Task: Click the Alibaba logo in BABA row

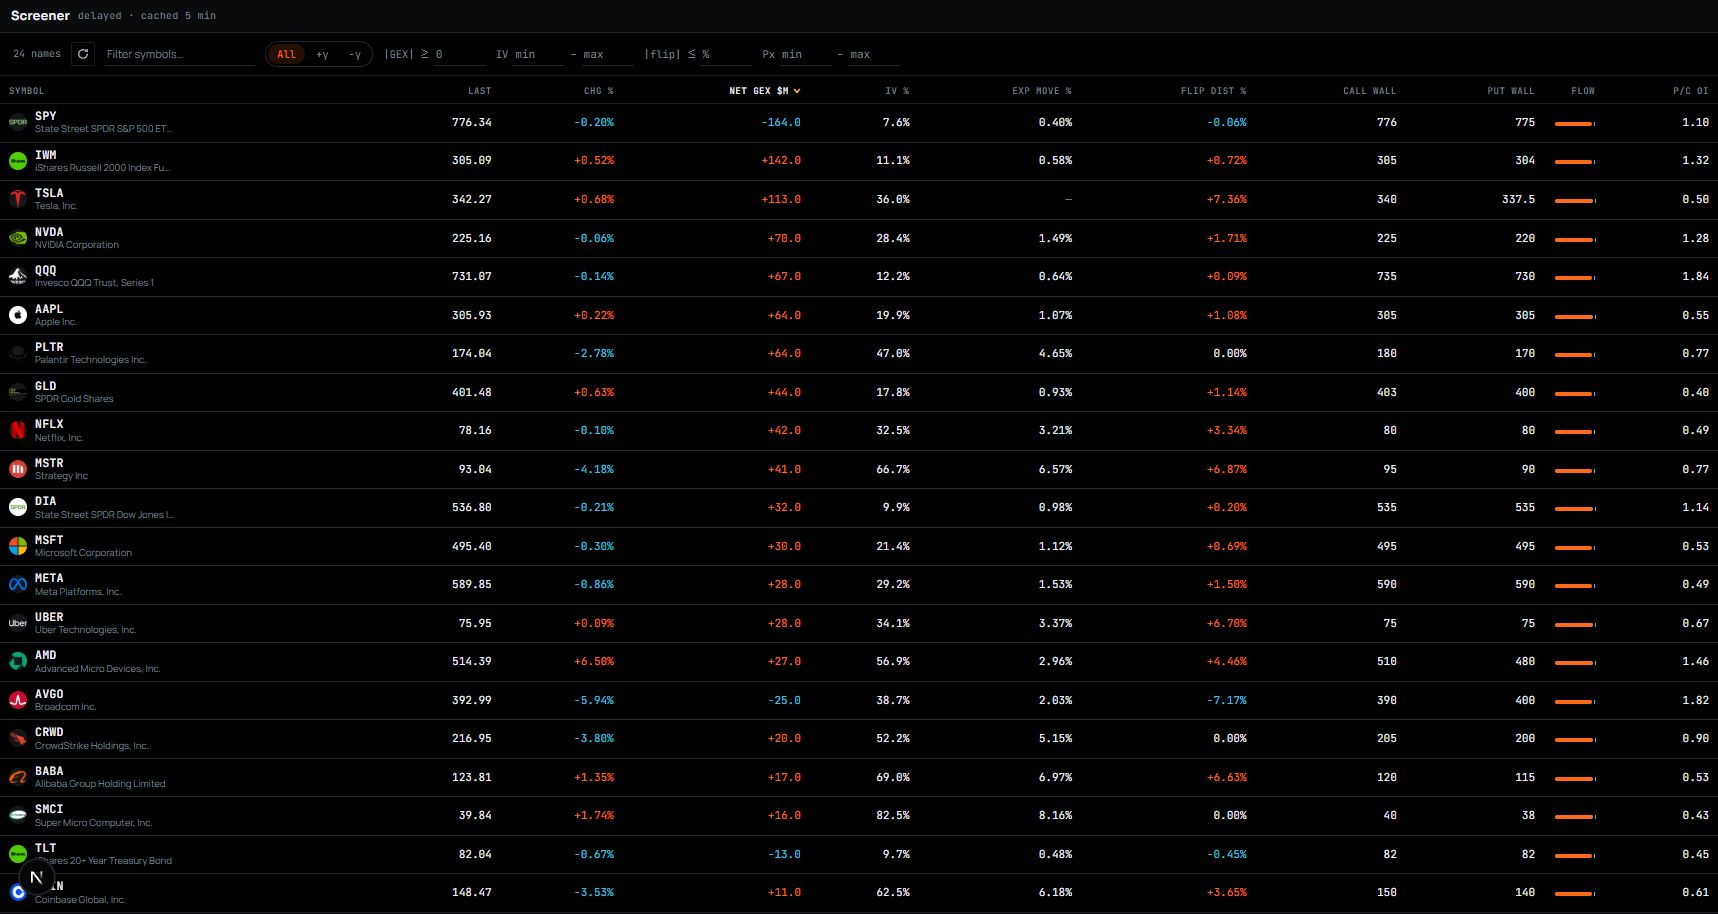Action: click(18, 777)
